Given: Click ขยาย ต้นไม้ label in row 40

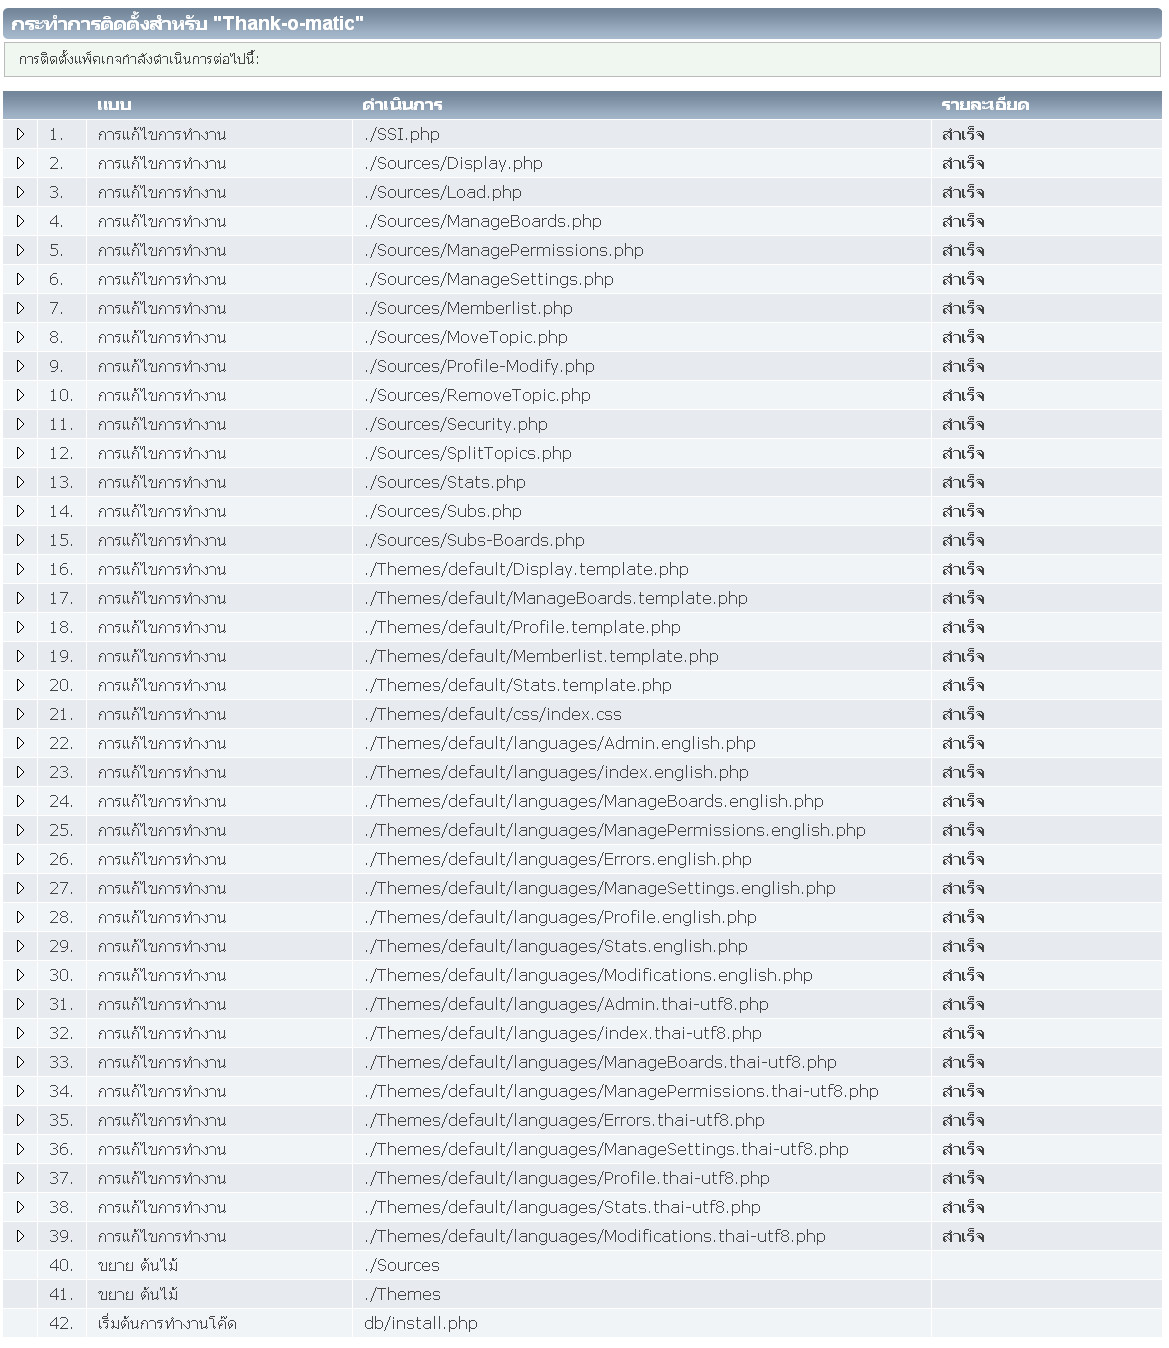Looking at the screenshot, I should pyautogui.click(x=138, y=1265).
